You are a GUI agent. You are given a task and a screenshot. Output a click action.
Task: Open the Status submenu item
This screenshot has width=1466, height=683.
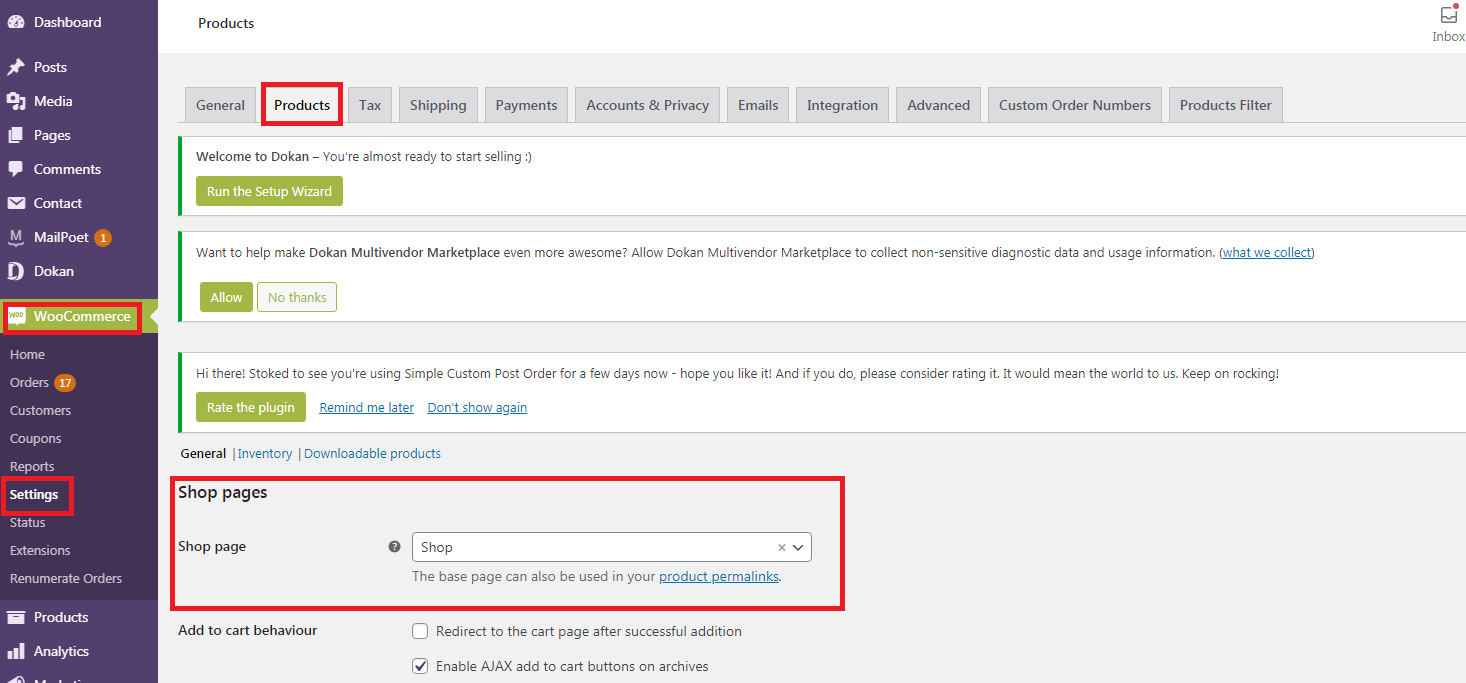point(27,522)
